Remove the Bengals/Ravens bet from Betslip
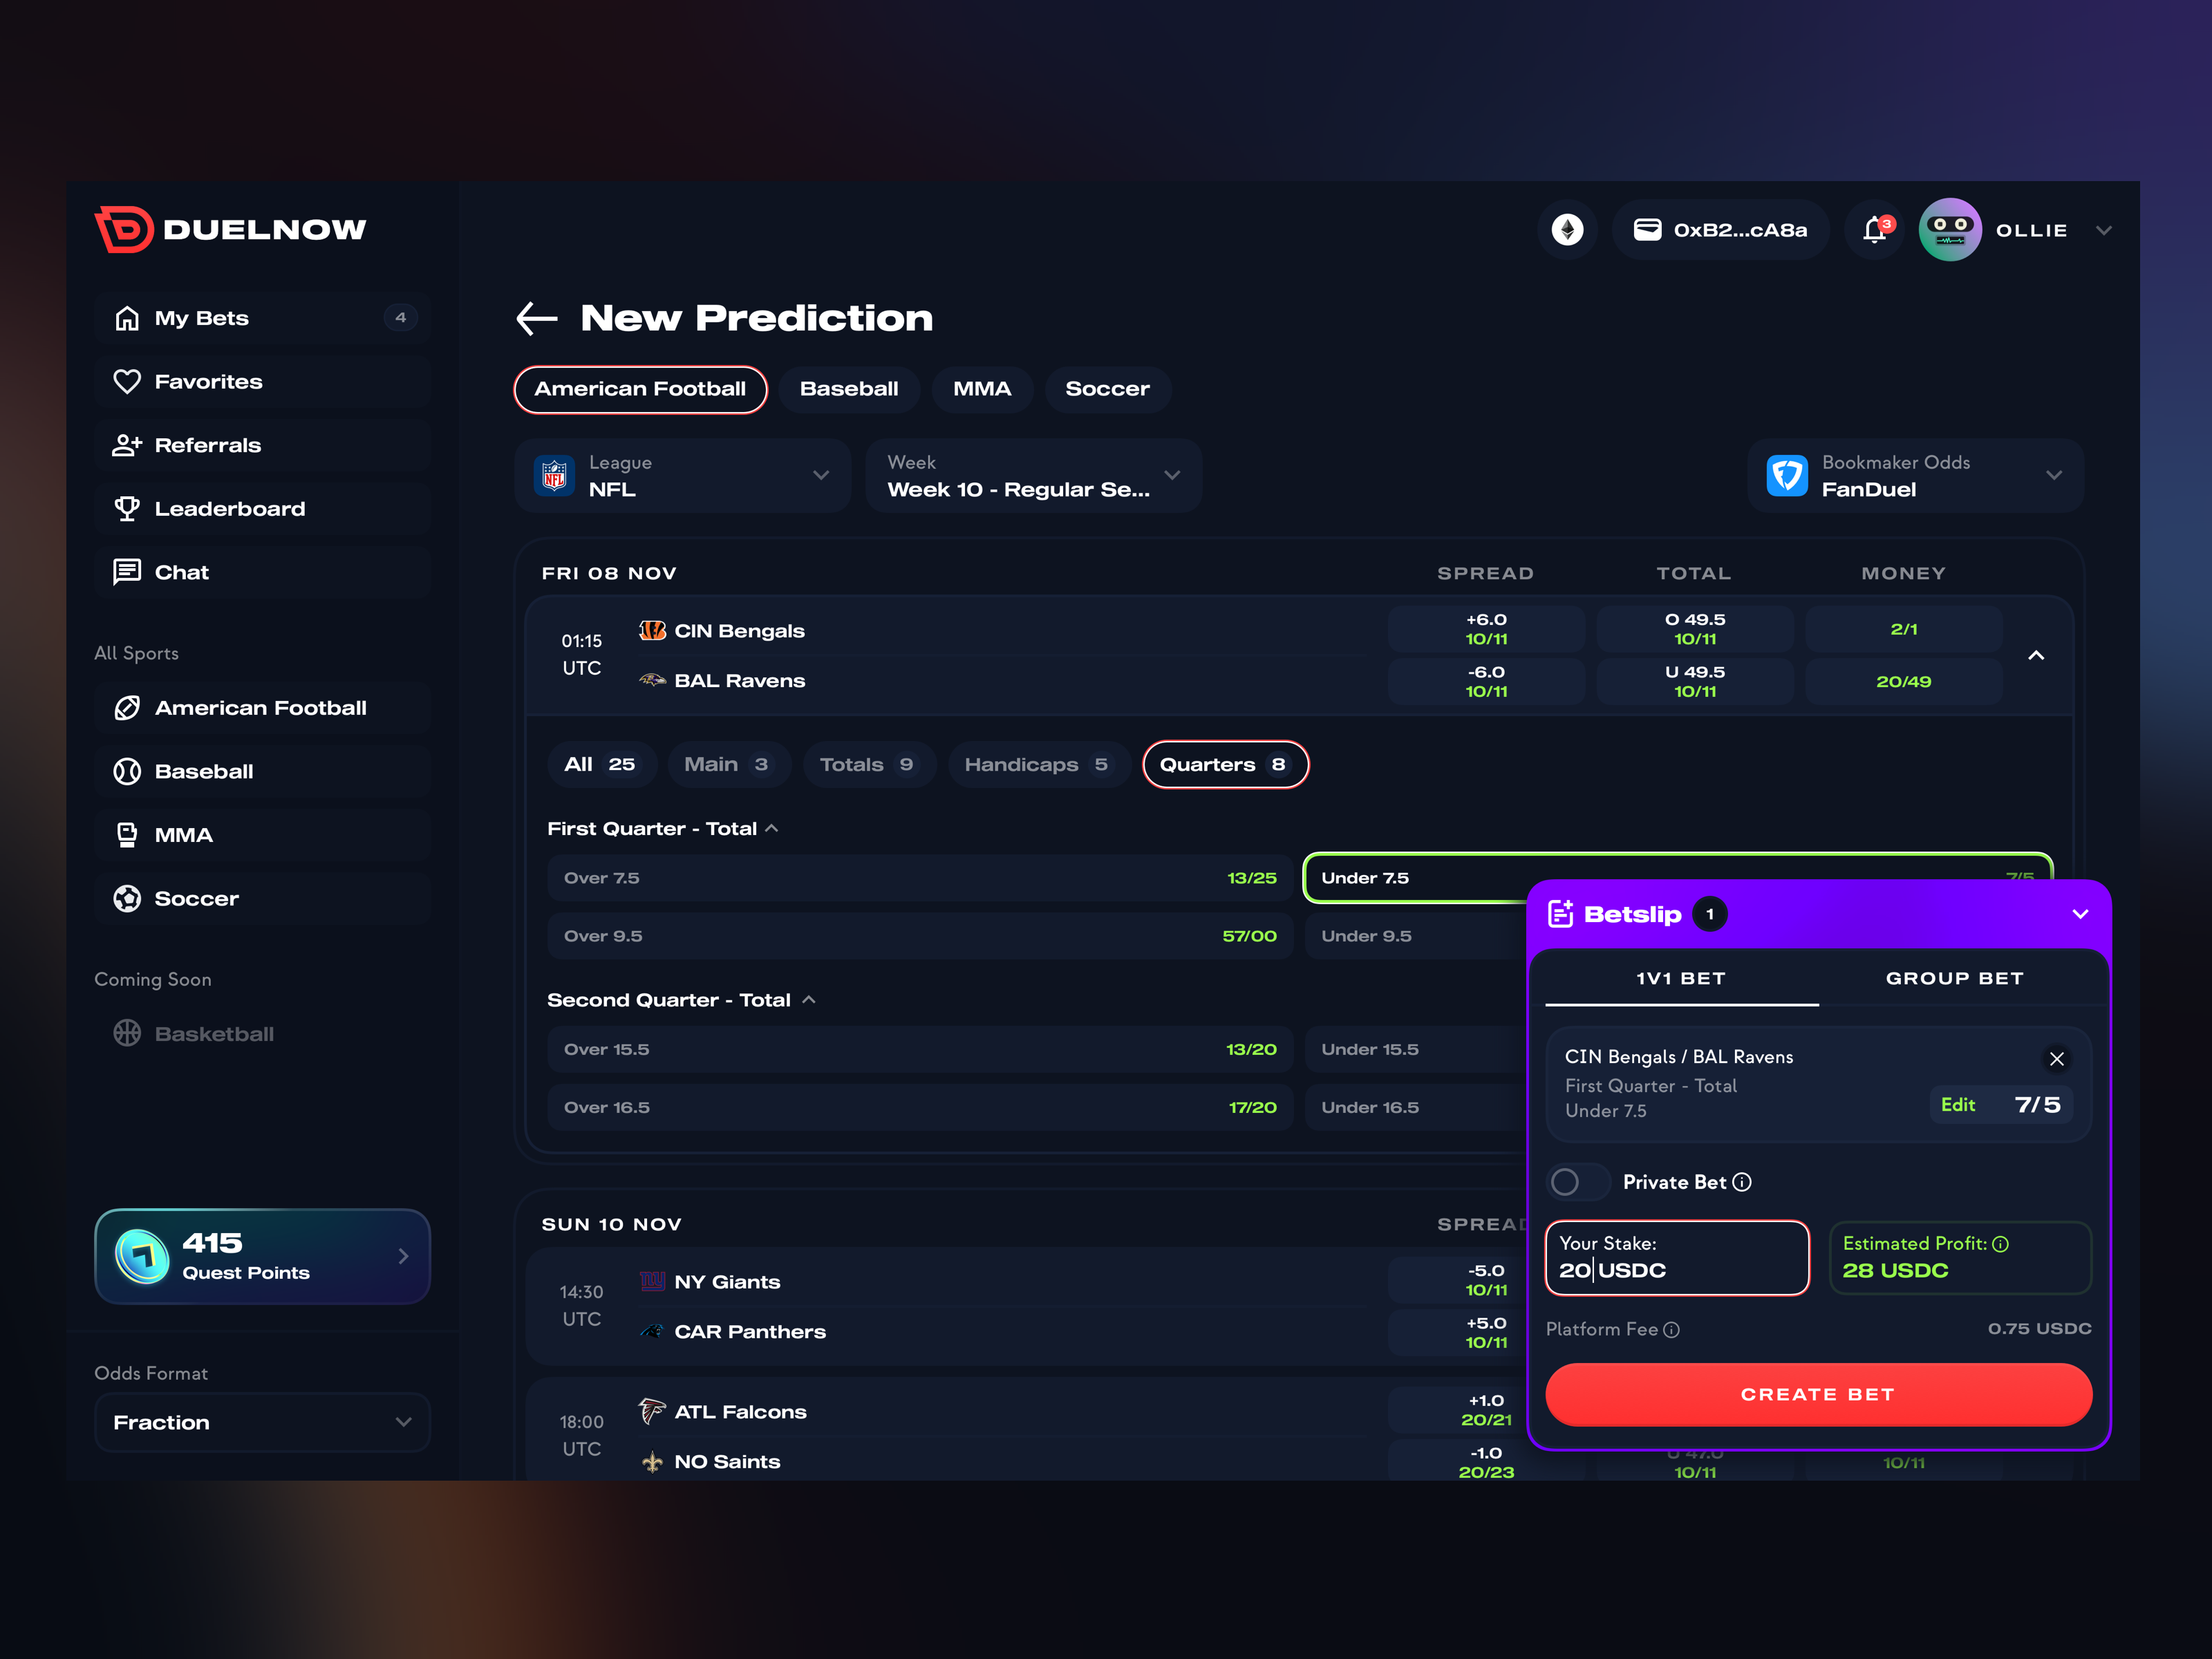2212x1659 pixels. coord(2057,1059)
